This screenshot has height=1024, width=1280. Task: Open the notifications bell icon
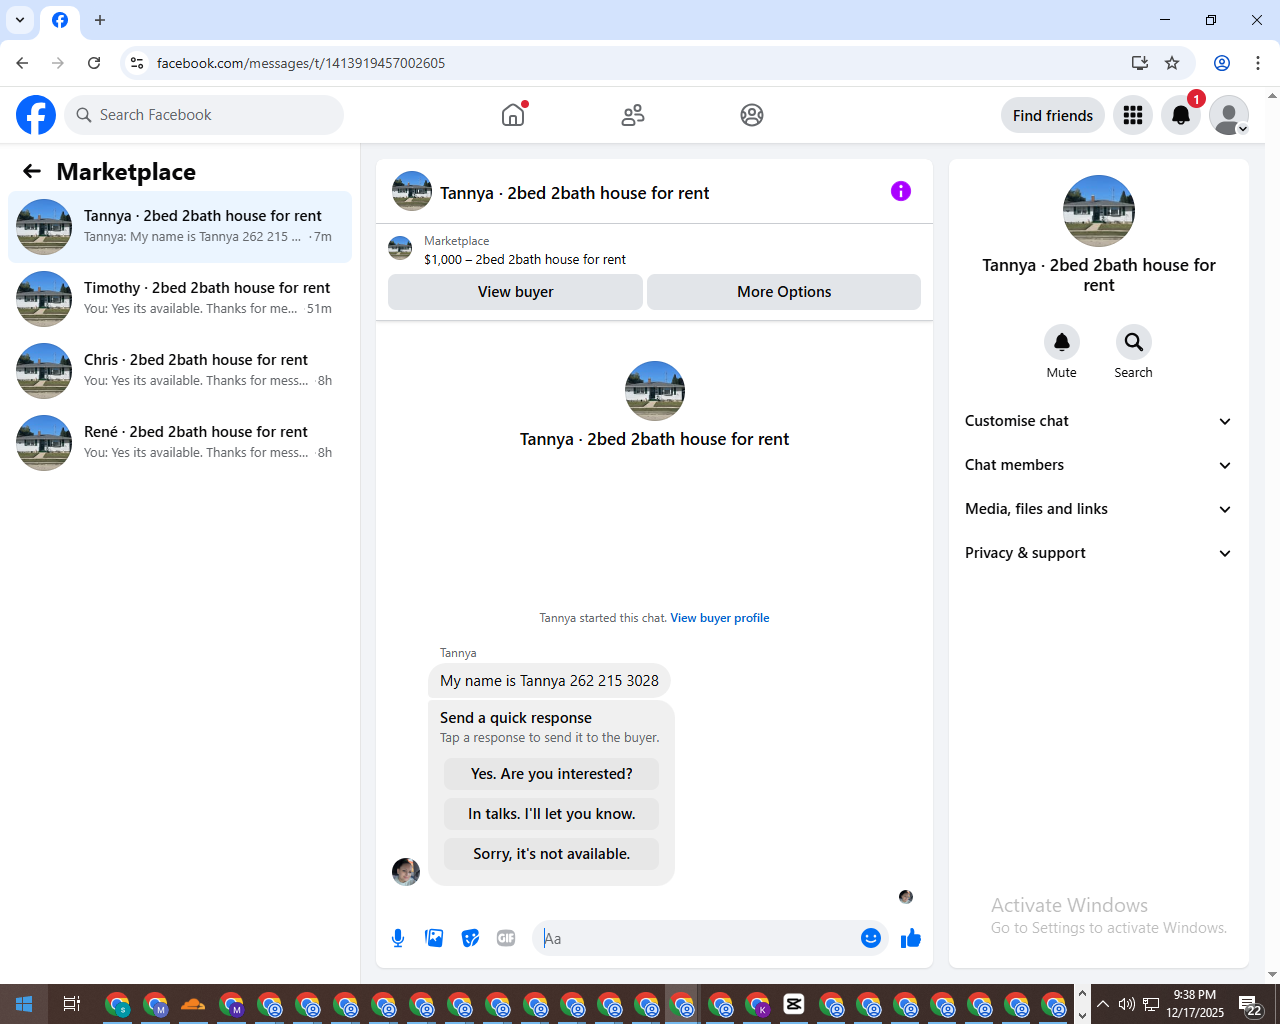point(1181,115)
